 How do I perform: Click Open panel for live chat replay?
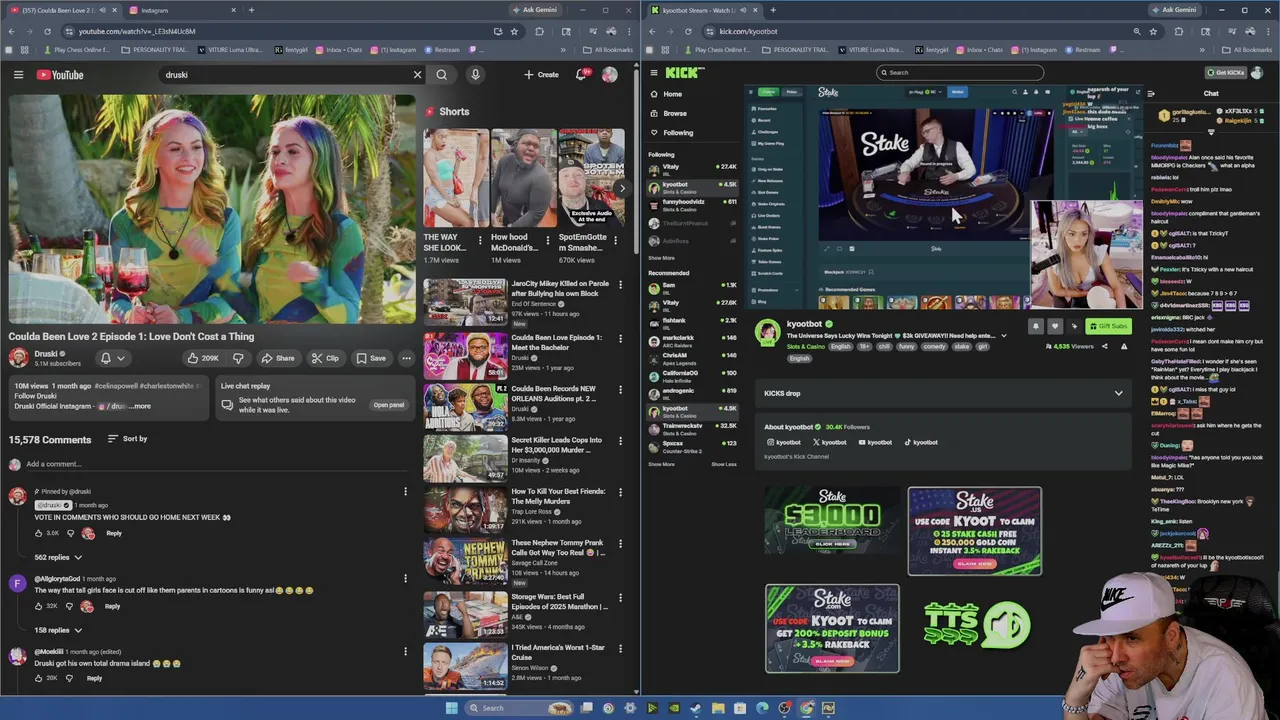(389, 405)
